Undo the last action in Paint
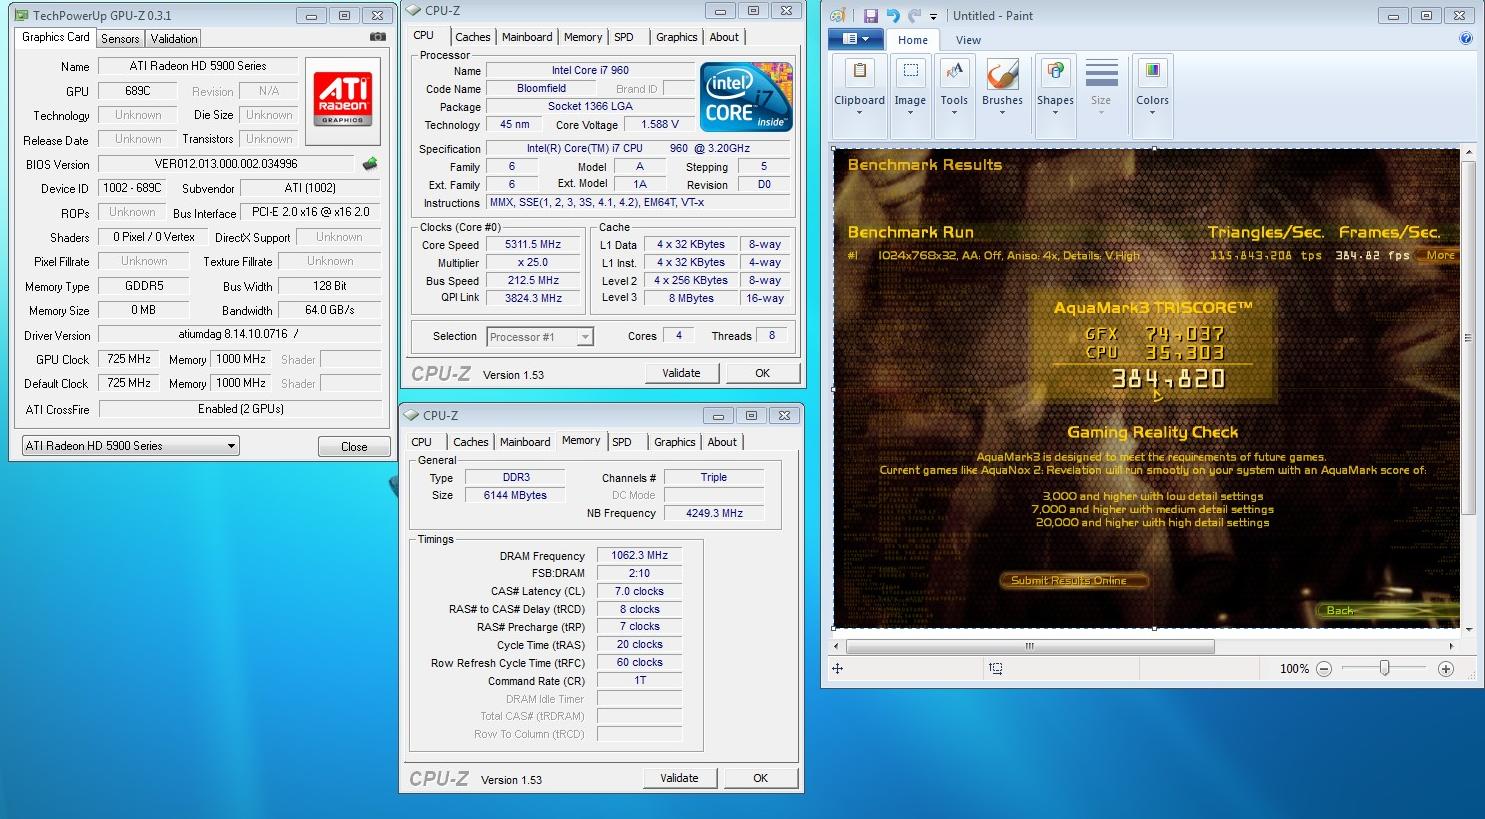 893,16
